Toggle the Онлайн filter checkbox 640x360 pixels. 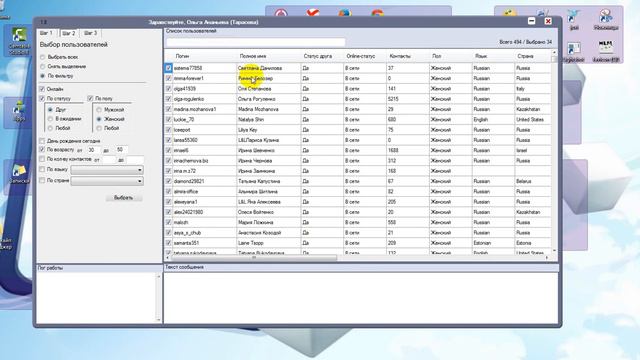(x=42, y=89)
